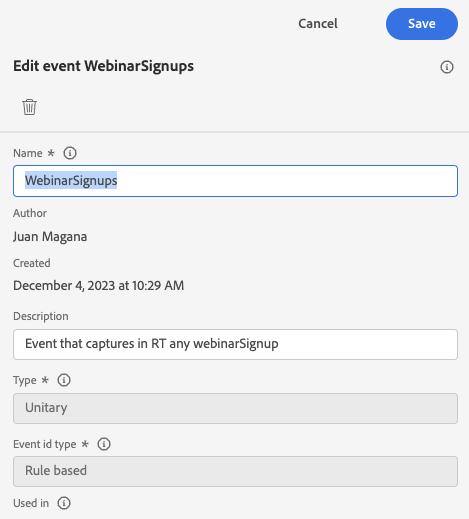
Task: Click the Event id type label
Action: coord(45,444)
